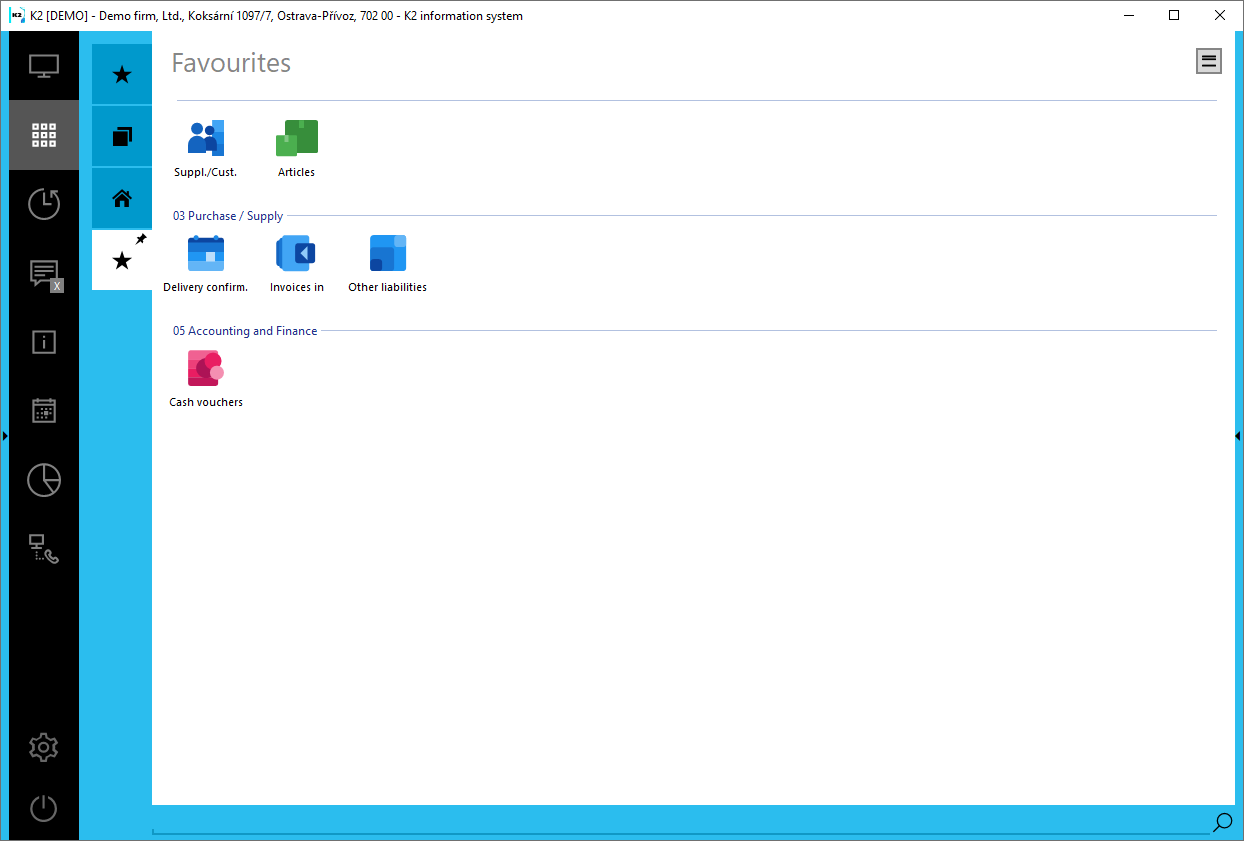Open settings gear icon in sidebar
This screenshot has height=841, width=1244.
click(44, 747)
